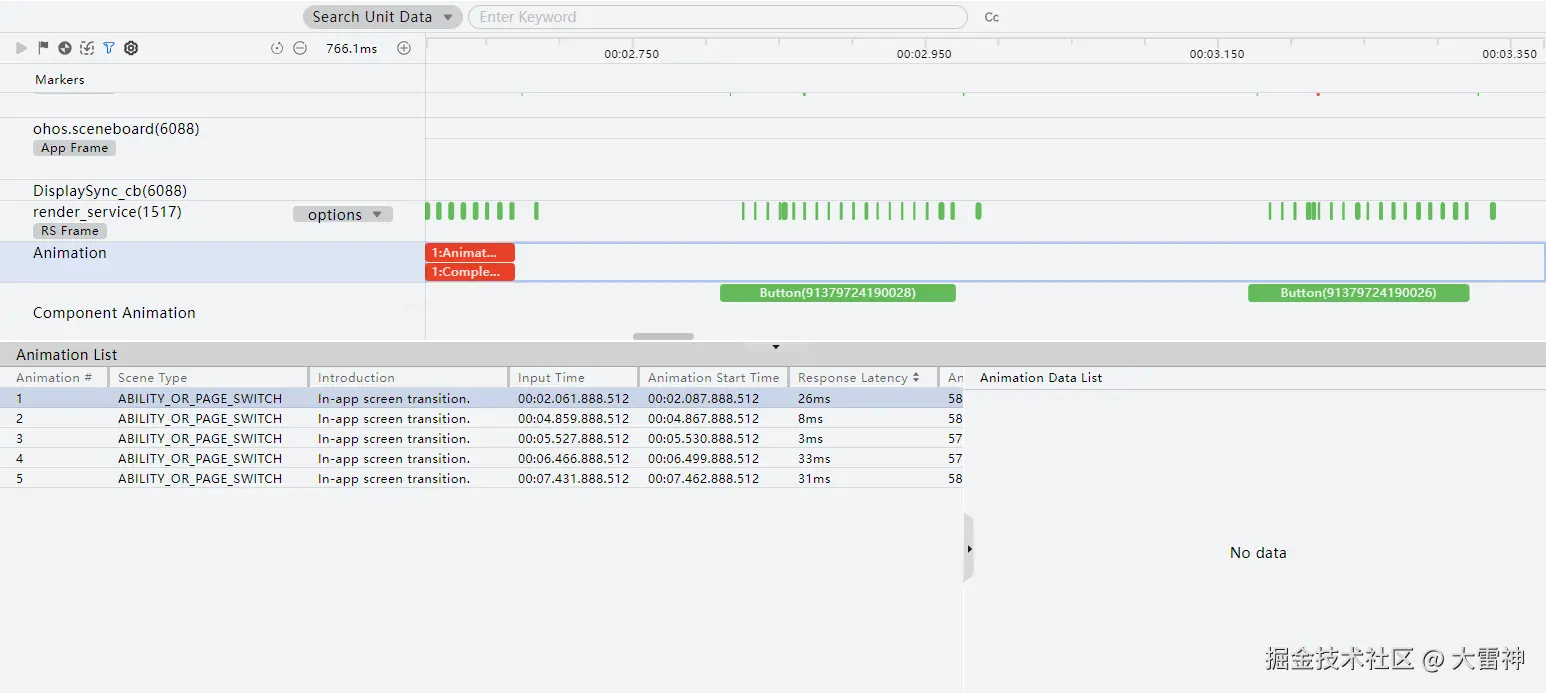Open the options dropdown for render_service
This screenshot has width=1546, height=693.
click(343, 214)
